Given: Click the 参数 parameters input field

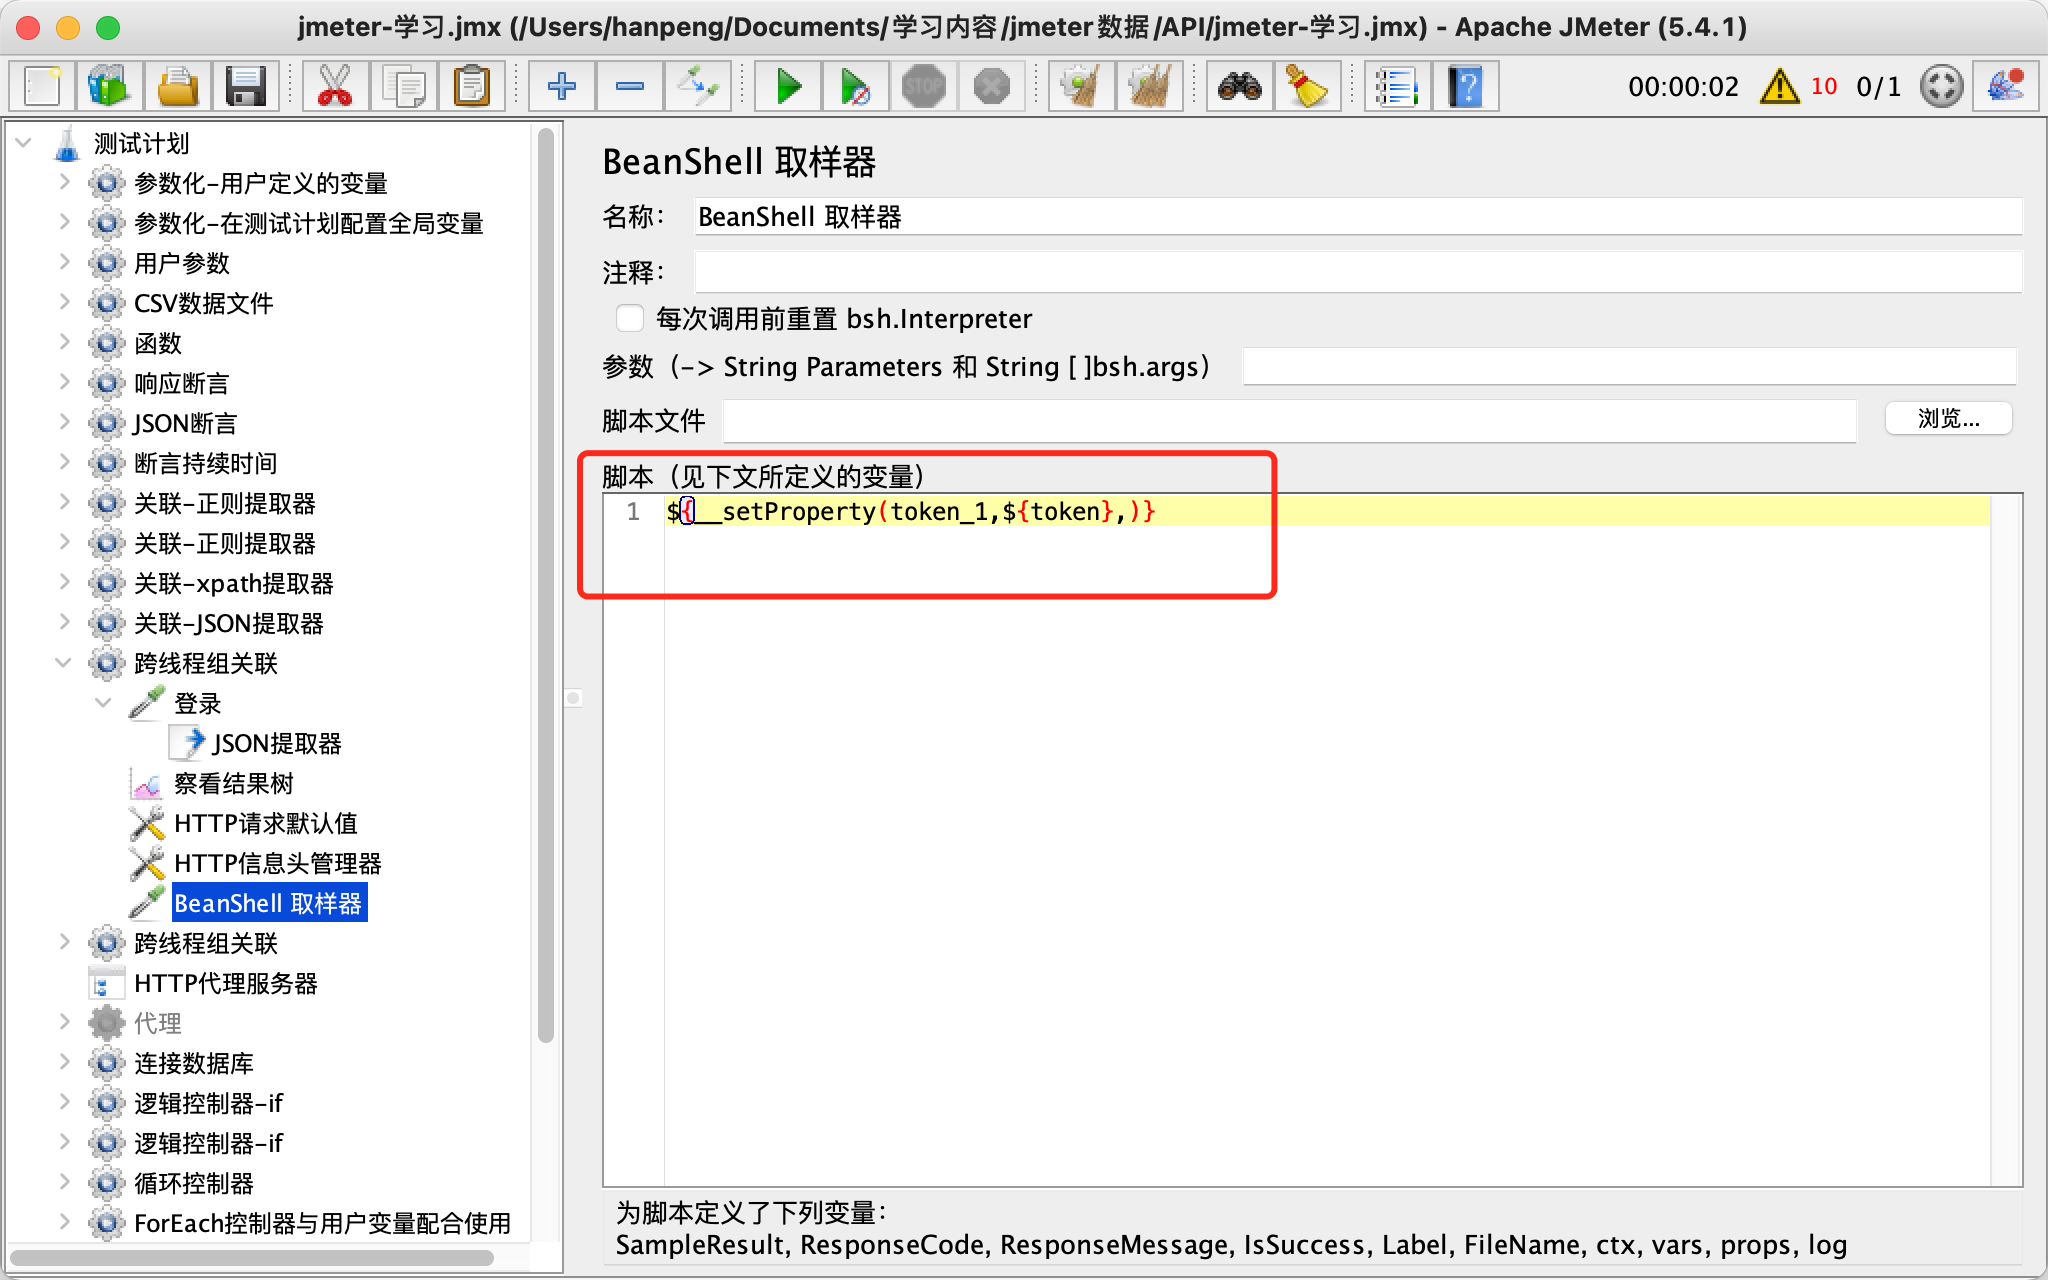Looking at the screenshot, I should (1629, 366).
